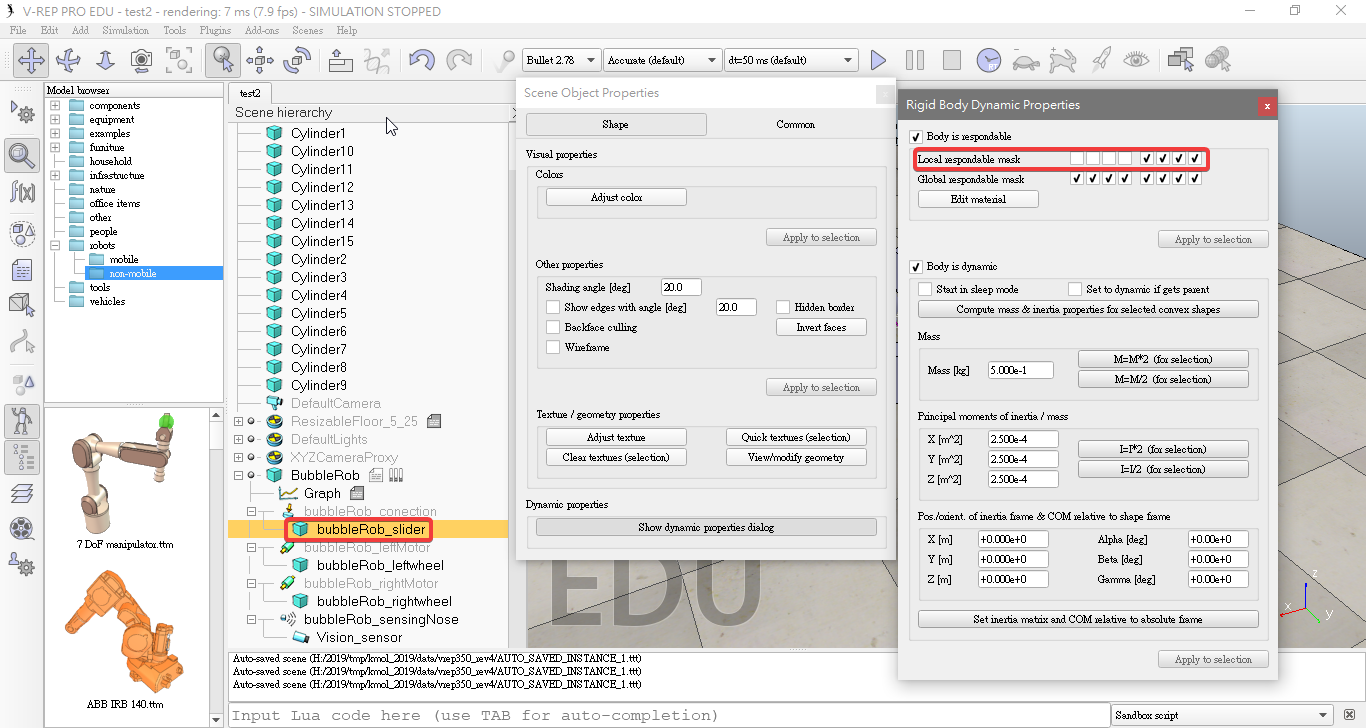Open the collections icon in sidebar
Viewport: 1366px width, 728px height.
[22, 233]
